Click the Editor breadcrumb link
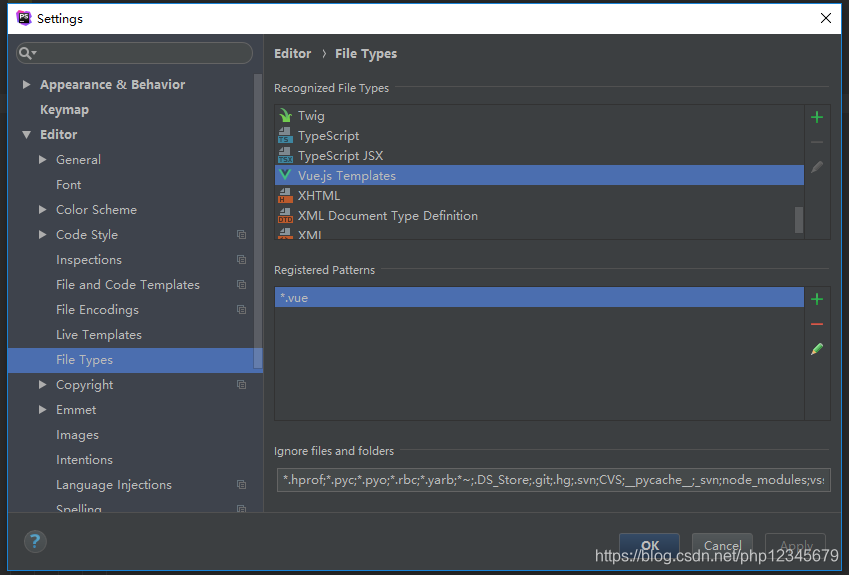Viewport: 849px width, 575px height. (x=292, y=54)
